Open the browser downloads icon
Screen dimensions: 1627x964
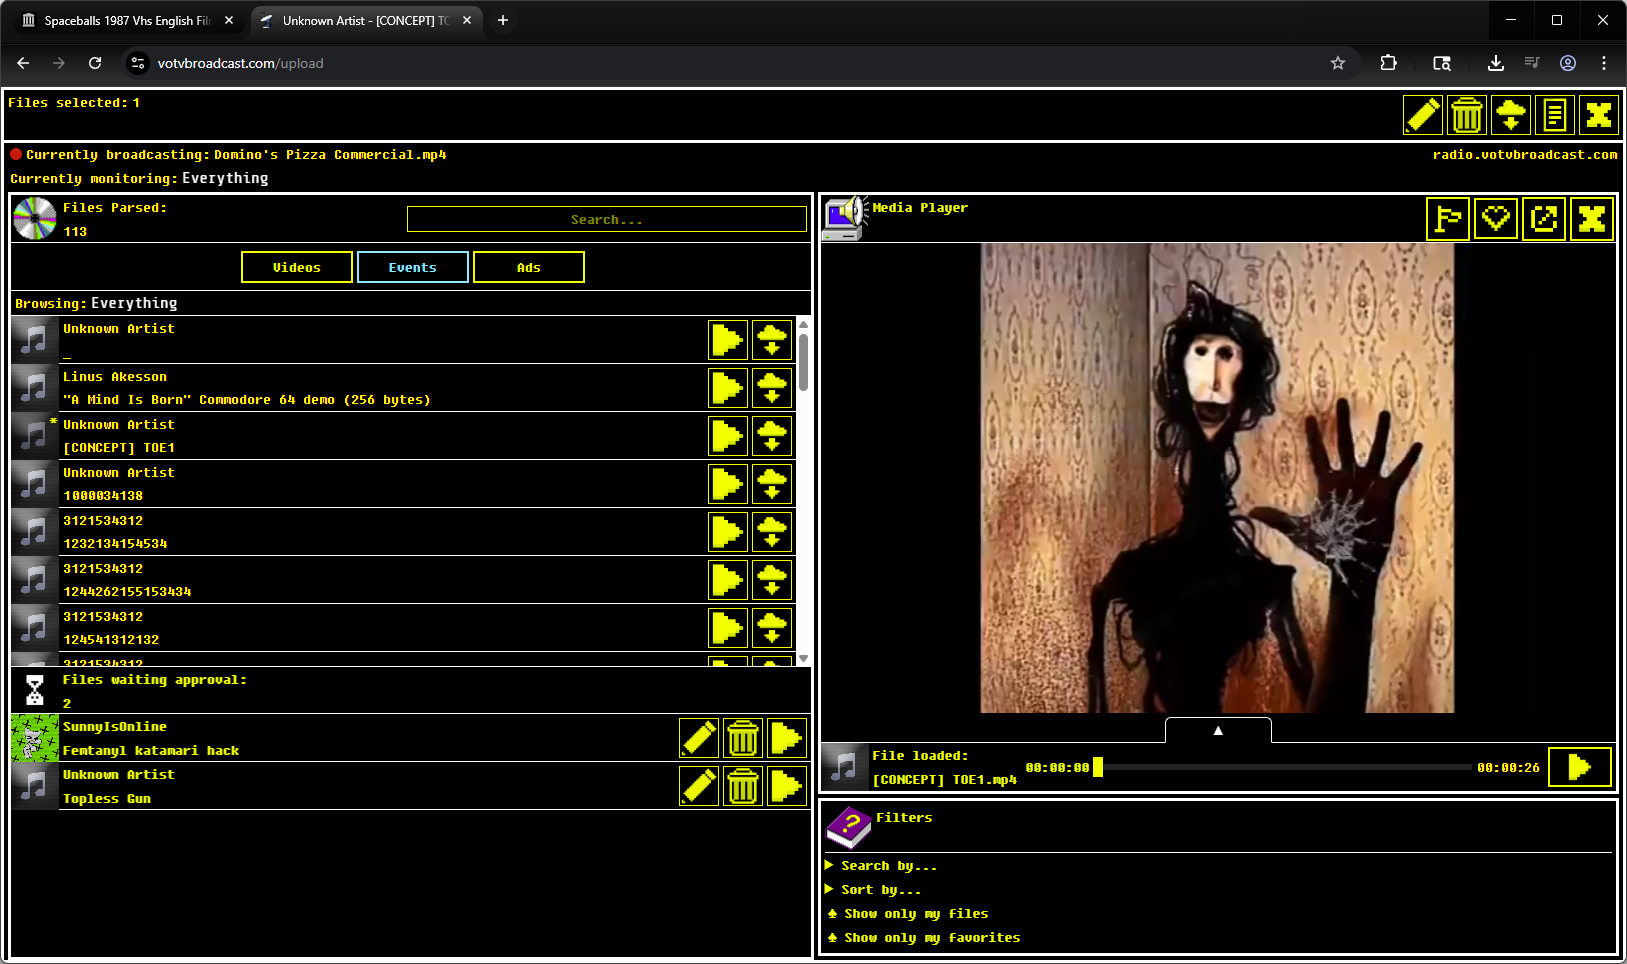1496,63
